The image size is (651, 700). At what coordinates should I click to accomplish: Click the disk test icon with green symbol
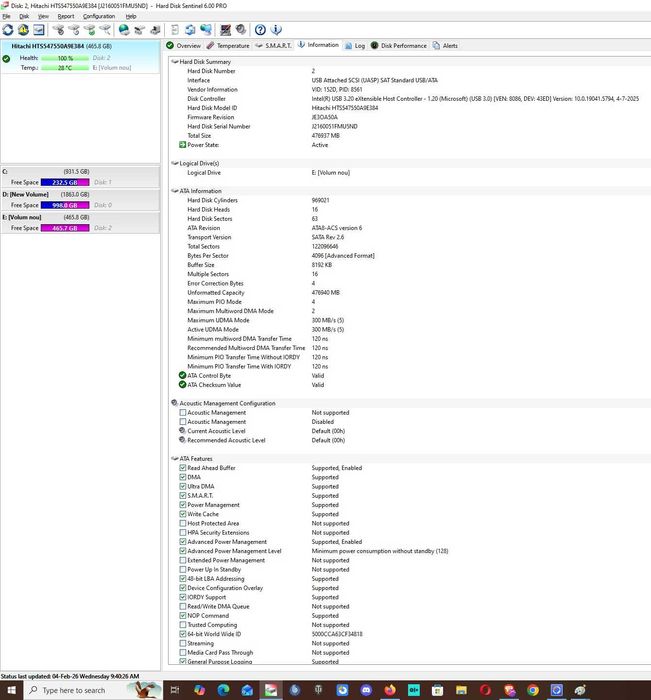tap(89, 30)
